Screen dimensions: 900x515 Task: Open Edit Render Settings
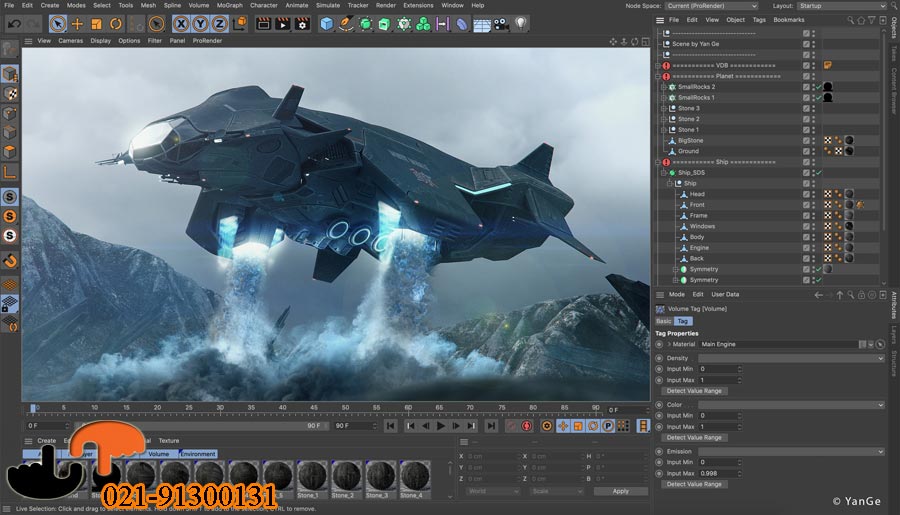coord(302,24)
